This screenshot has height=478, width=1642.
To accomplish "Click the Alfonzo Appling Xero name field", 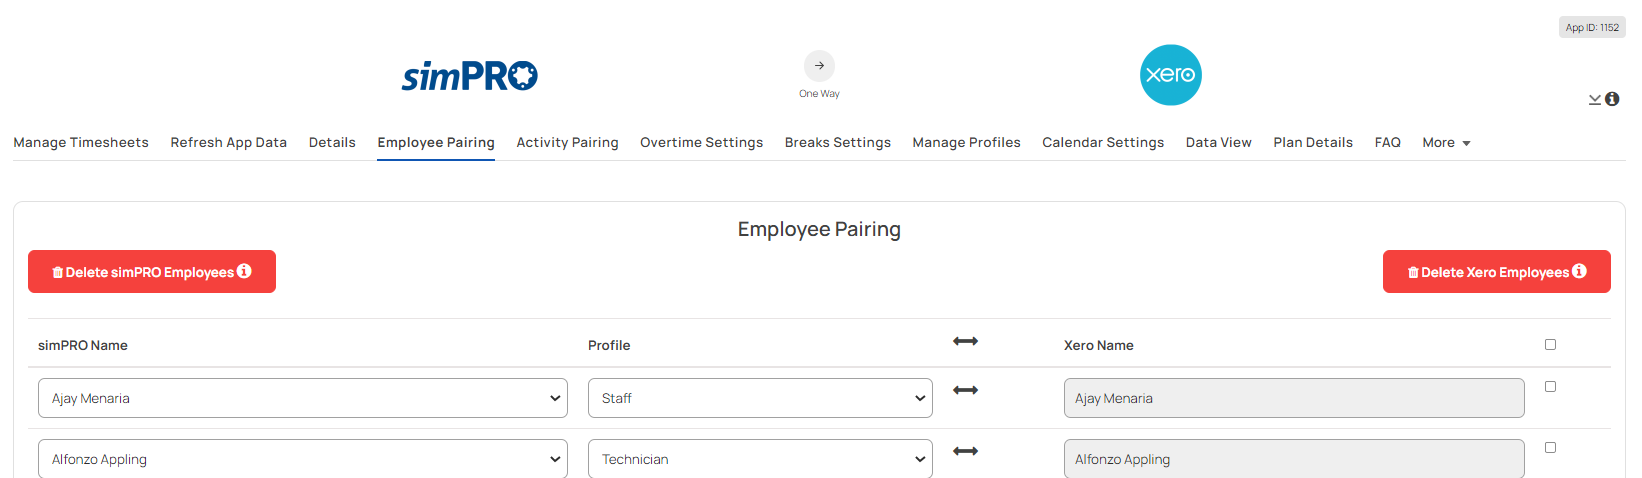I will (x=1294, y=459).
